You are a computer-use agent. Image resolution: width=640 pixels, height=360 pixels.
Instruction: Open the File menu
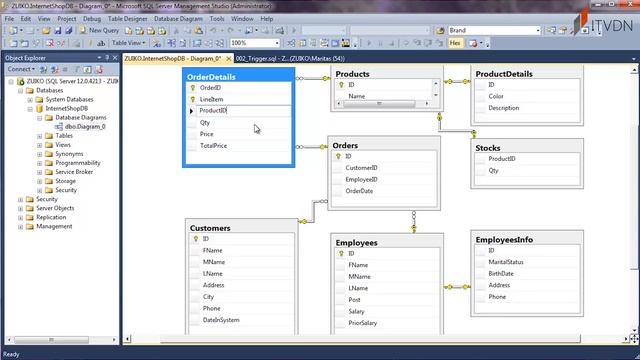(x=9, y=19)
